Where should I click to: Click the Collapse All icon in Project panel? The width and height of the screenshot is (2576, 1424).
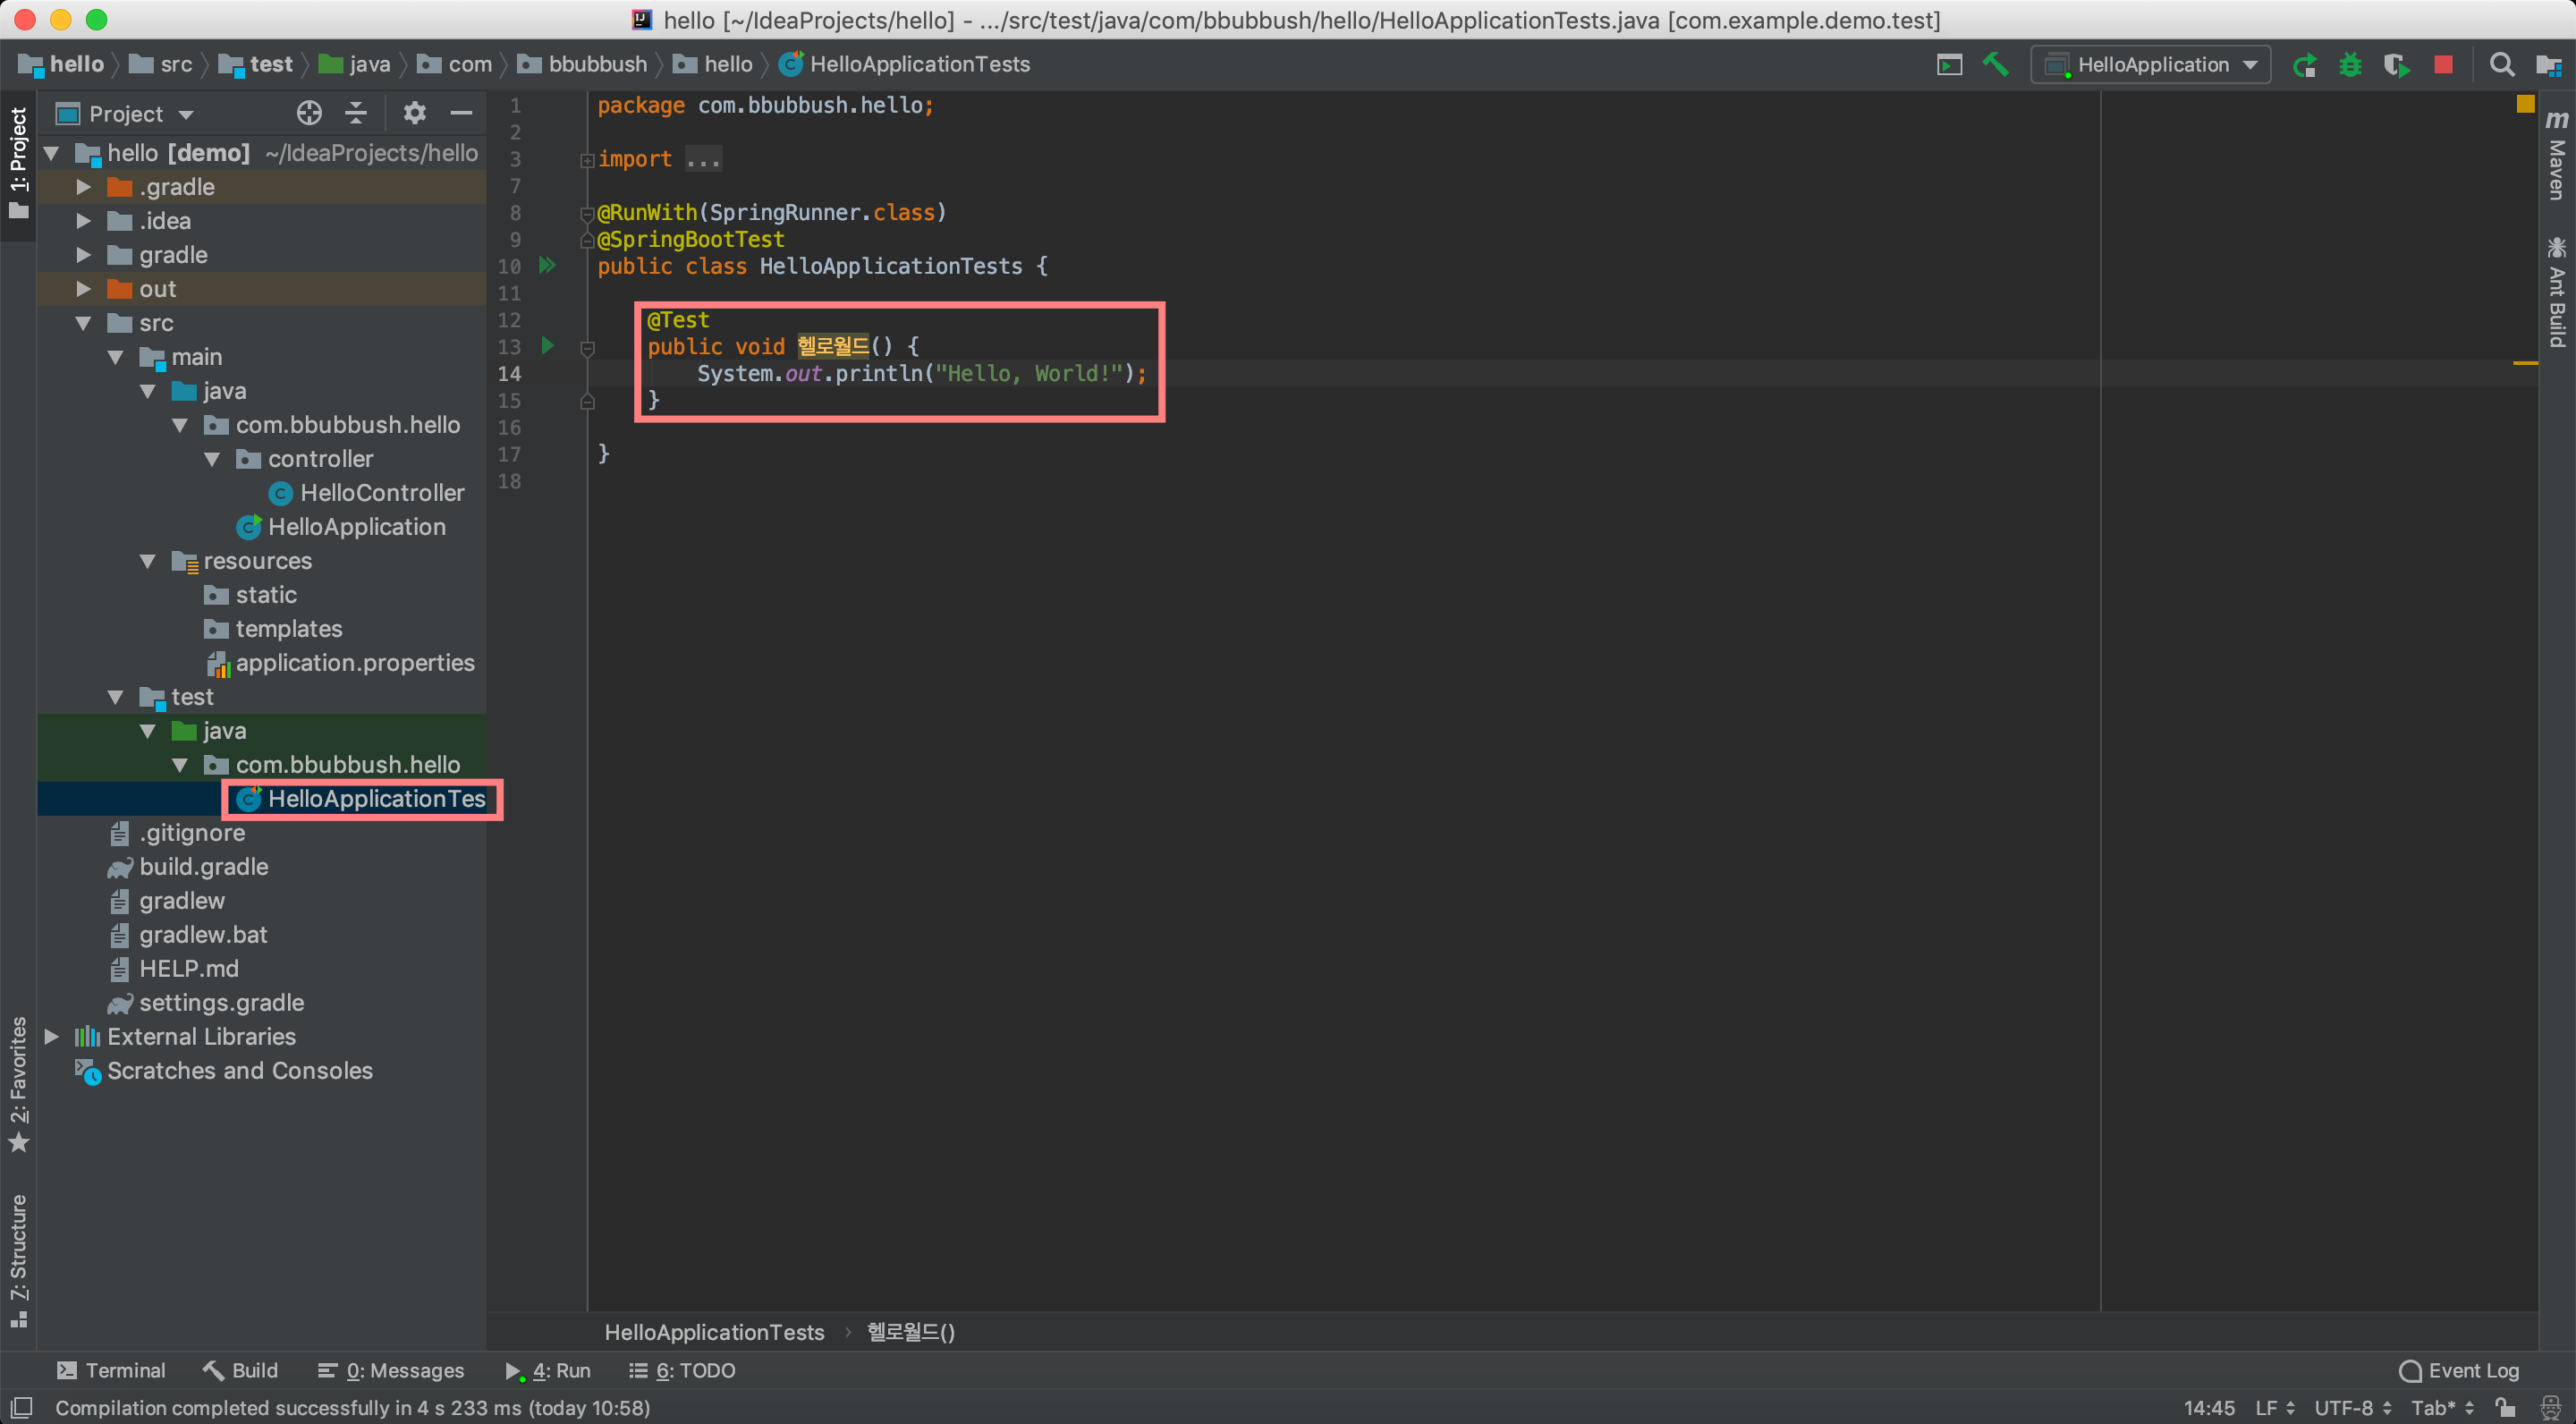pyautogui.click(x=356, y=113)
